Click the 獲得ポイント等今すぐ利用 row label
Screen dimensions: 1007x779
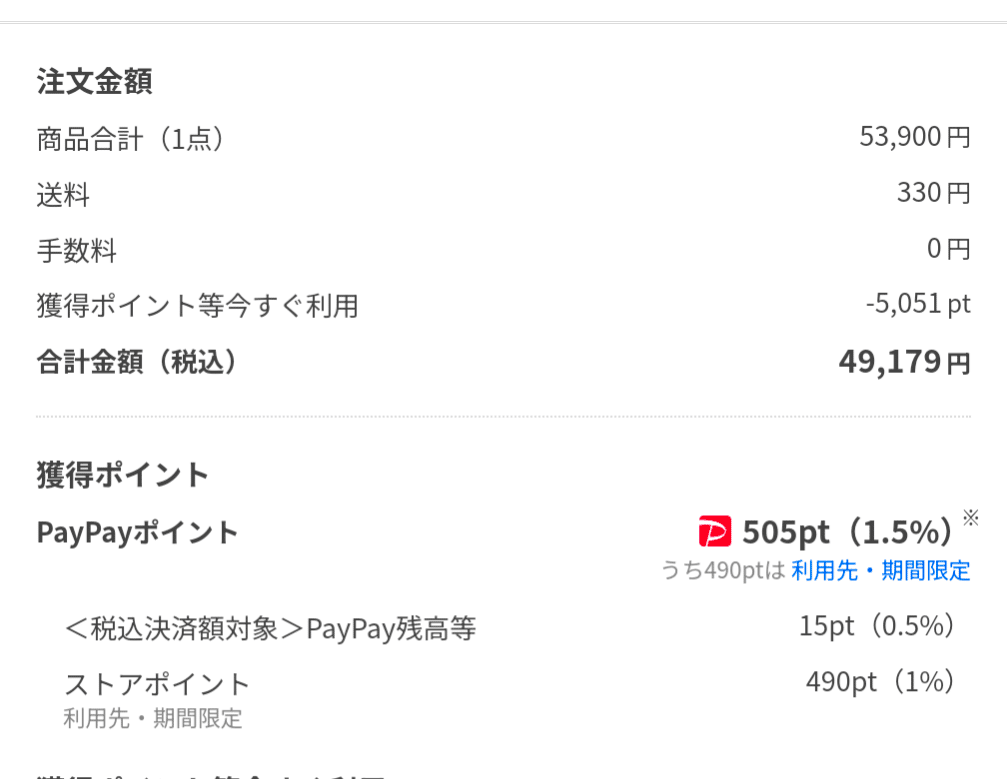pos(198,306)
